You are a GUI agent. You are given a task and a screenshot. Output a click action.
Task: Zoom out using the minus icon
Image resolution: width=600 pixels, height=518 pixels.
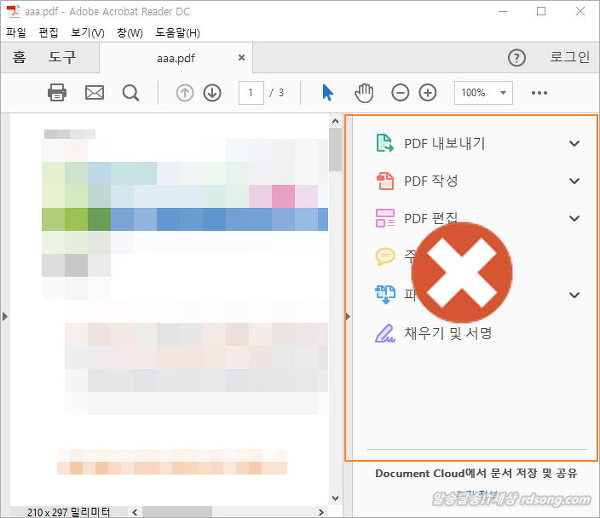(x=400, y=93)
